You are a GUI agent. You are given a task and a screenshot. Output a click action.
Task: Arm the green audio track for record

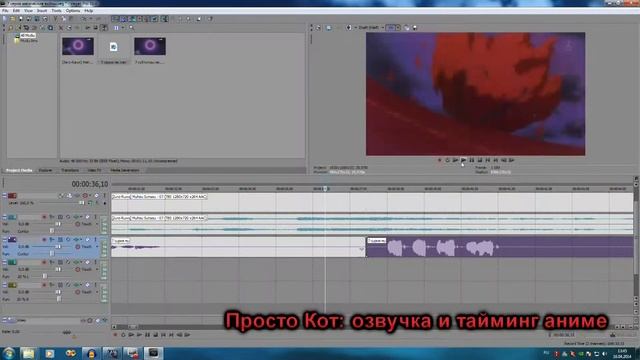point(44,262)
